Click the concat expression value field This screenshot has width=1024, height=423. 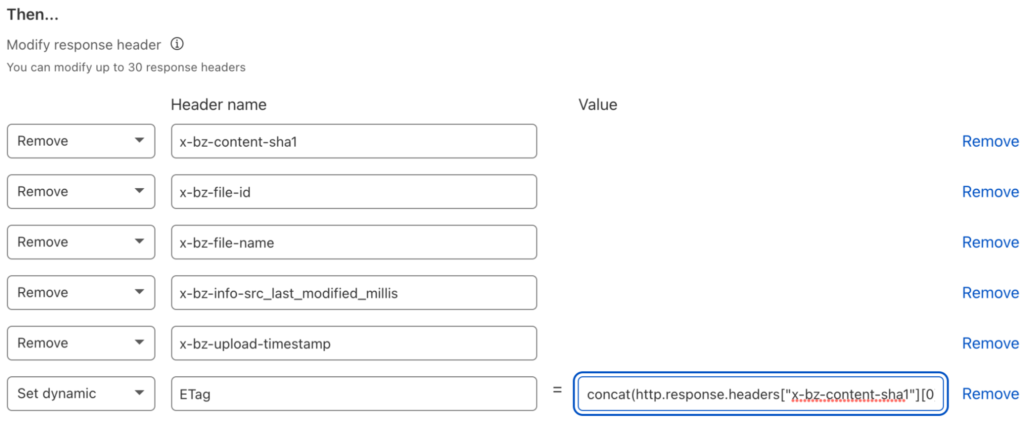click(760, 394)
